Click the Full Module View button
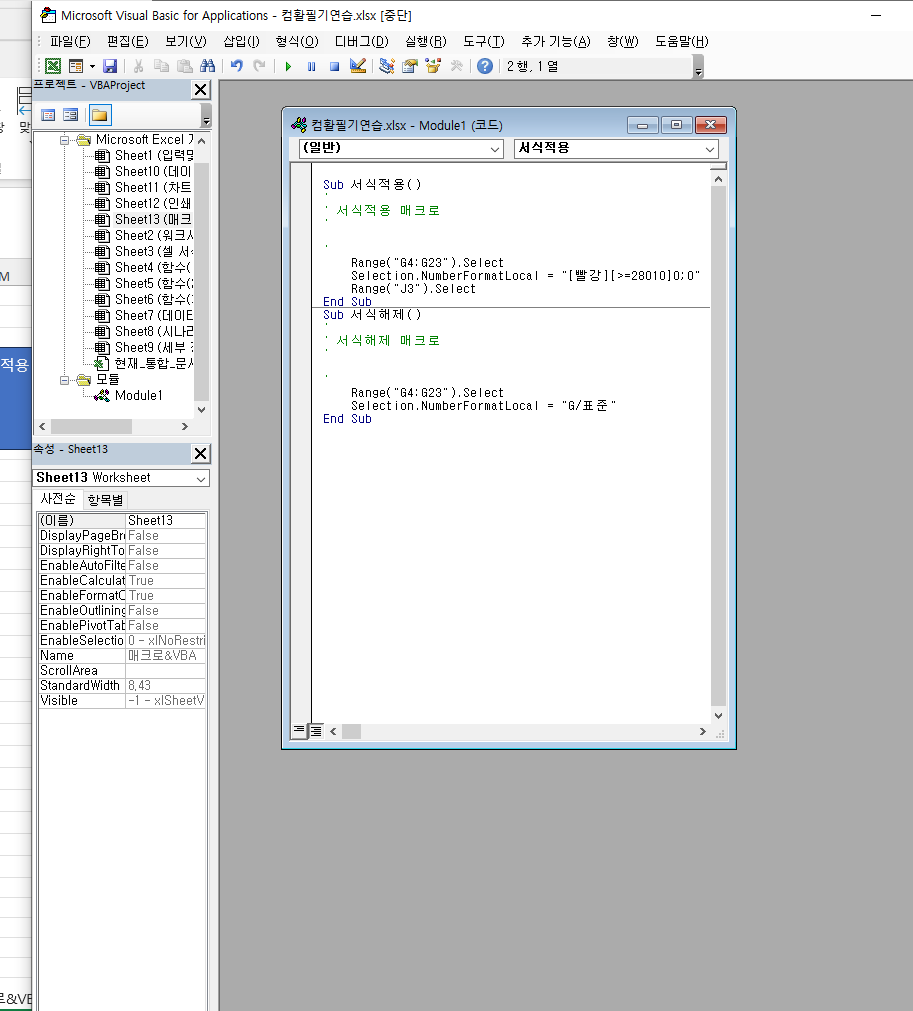 316,731
